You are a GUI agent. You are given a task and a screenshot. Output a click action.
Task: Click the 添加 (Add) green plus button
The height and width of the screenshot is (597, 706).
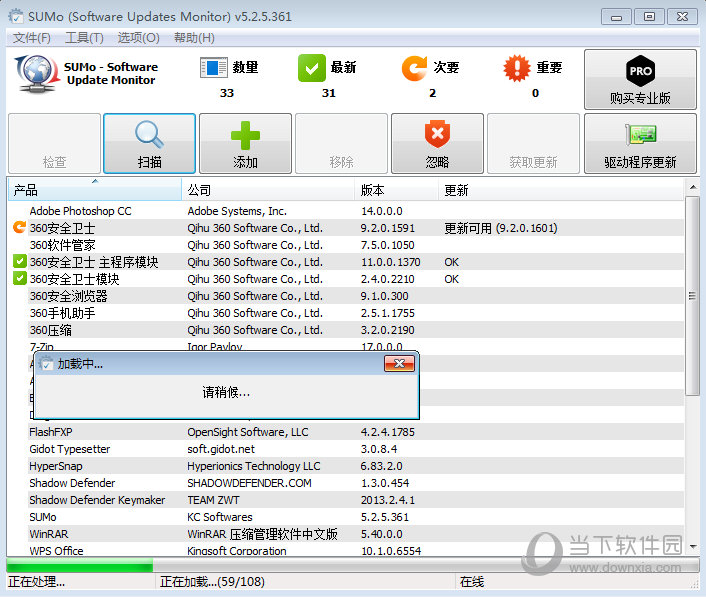tap(245, 143)
